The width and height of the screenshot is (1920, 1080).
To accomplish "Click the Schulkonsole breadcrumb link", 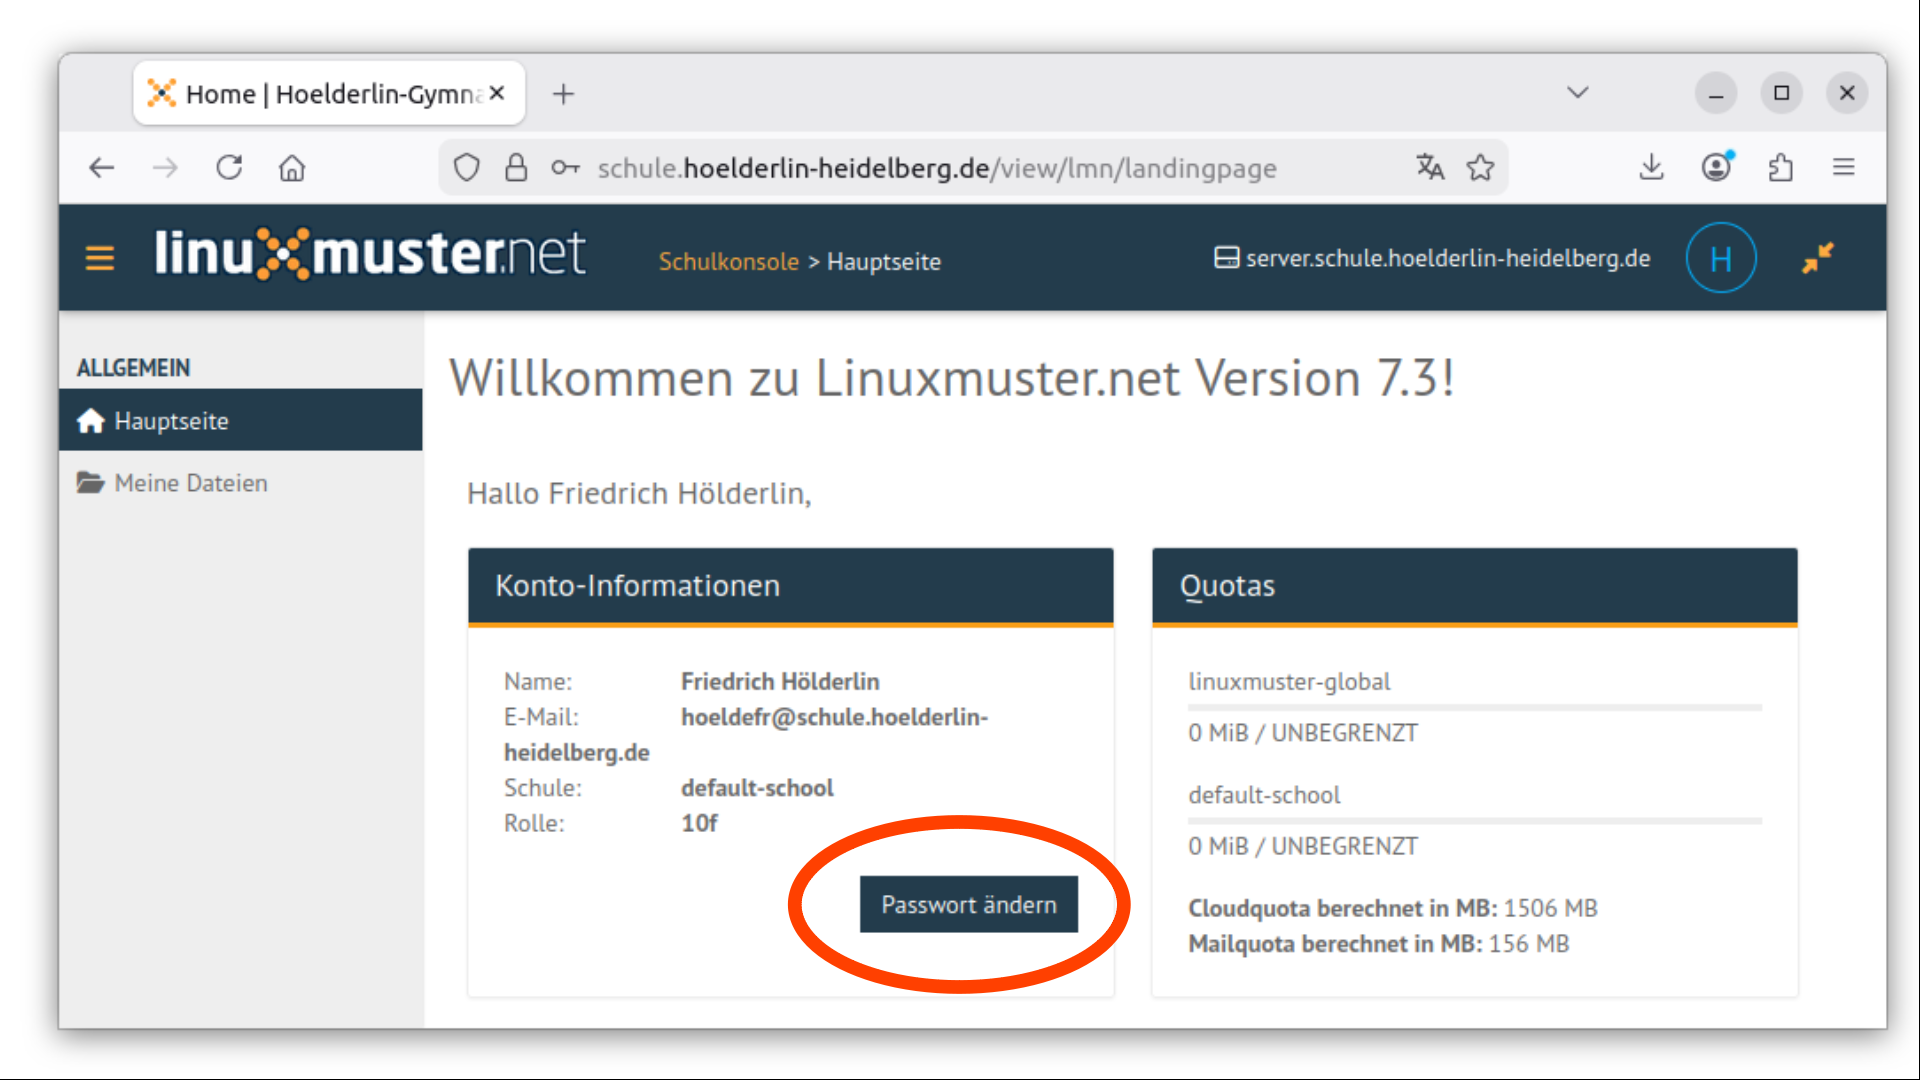I will [x=728, y=261].
